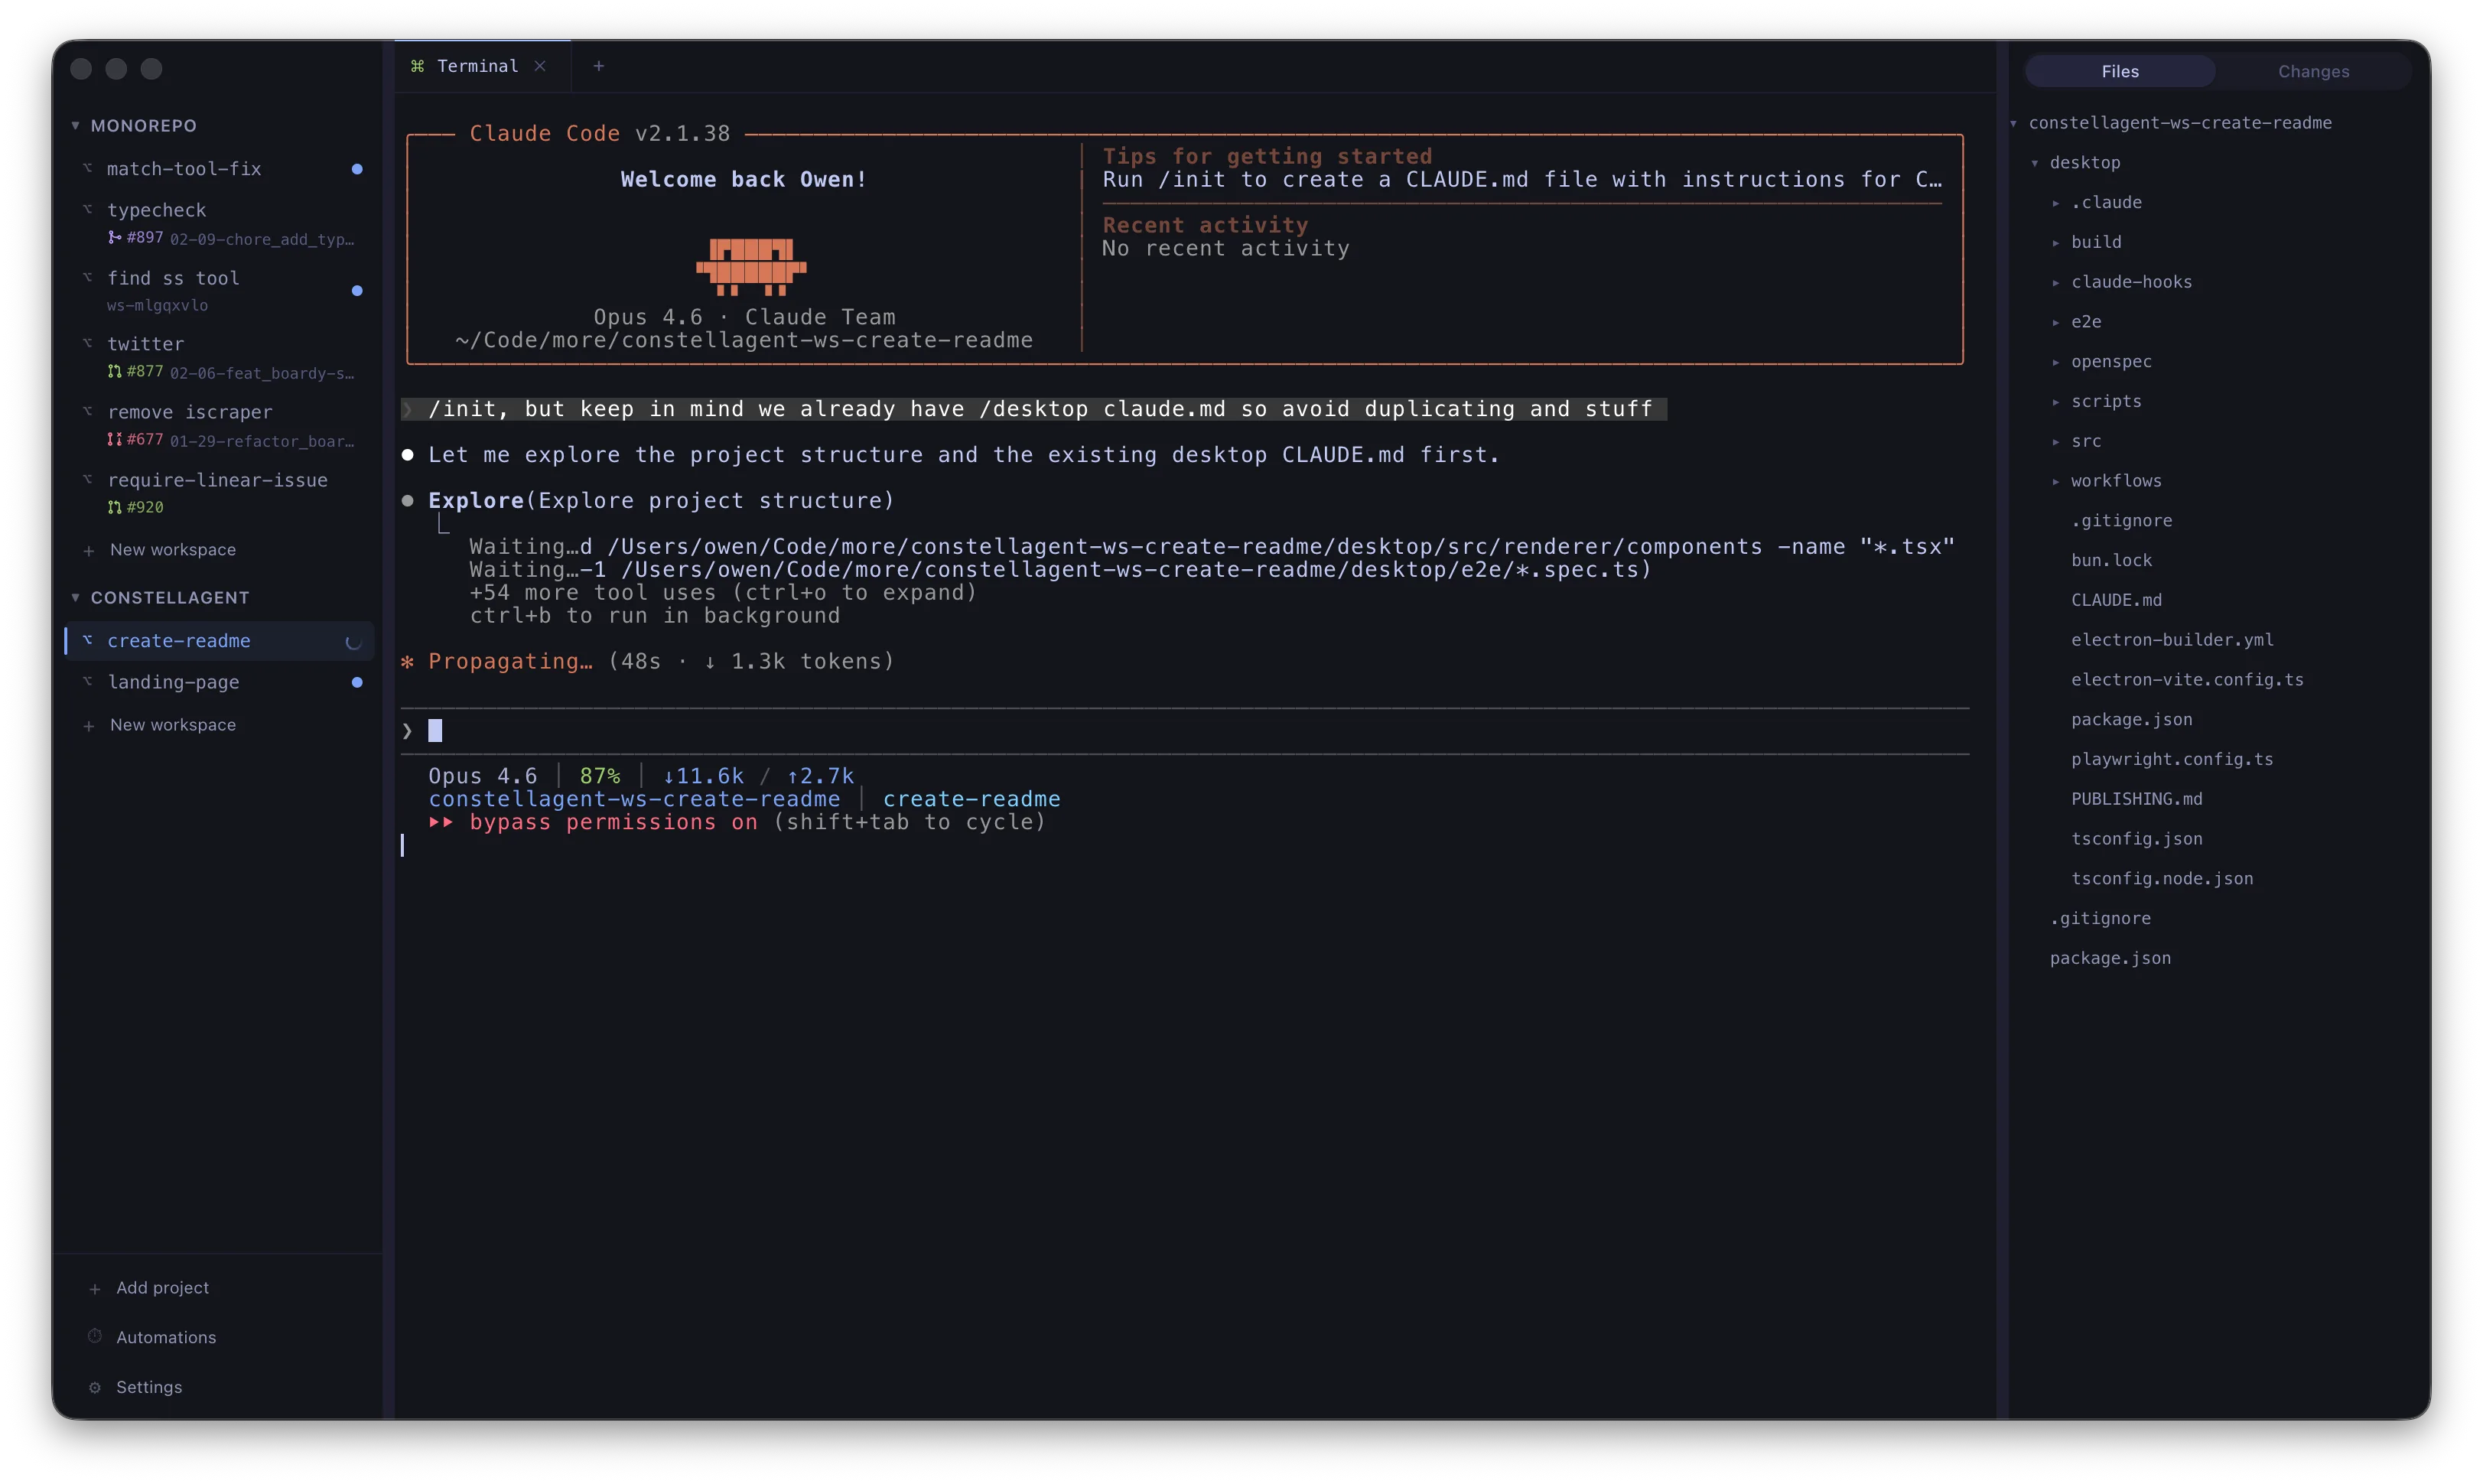The image size is (2483, 1484).
Task: Open CLAUDE.md file
Action: click(2116, 600)
